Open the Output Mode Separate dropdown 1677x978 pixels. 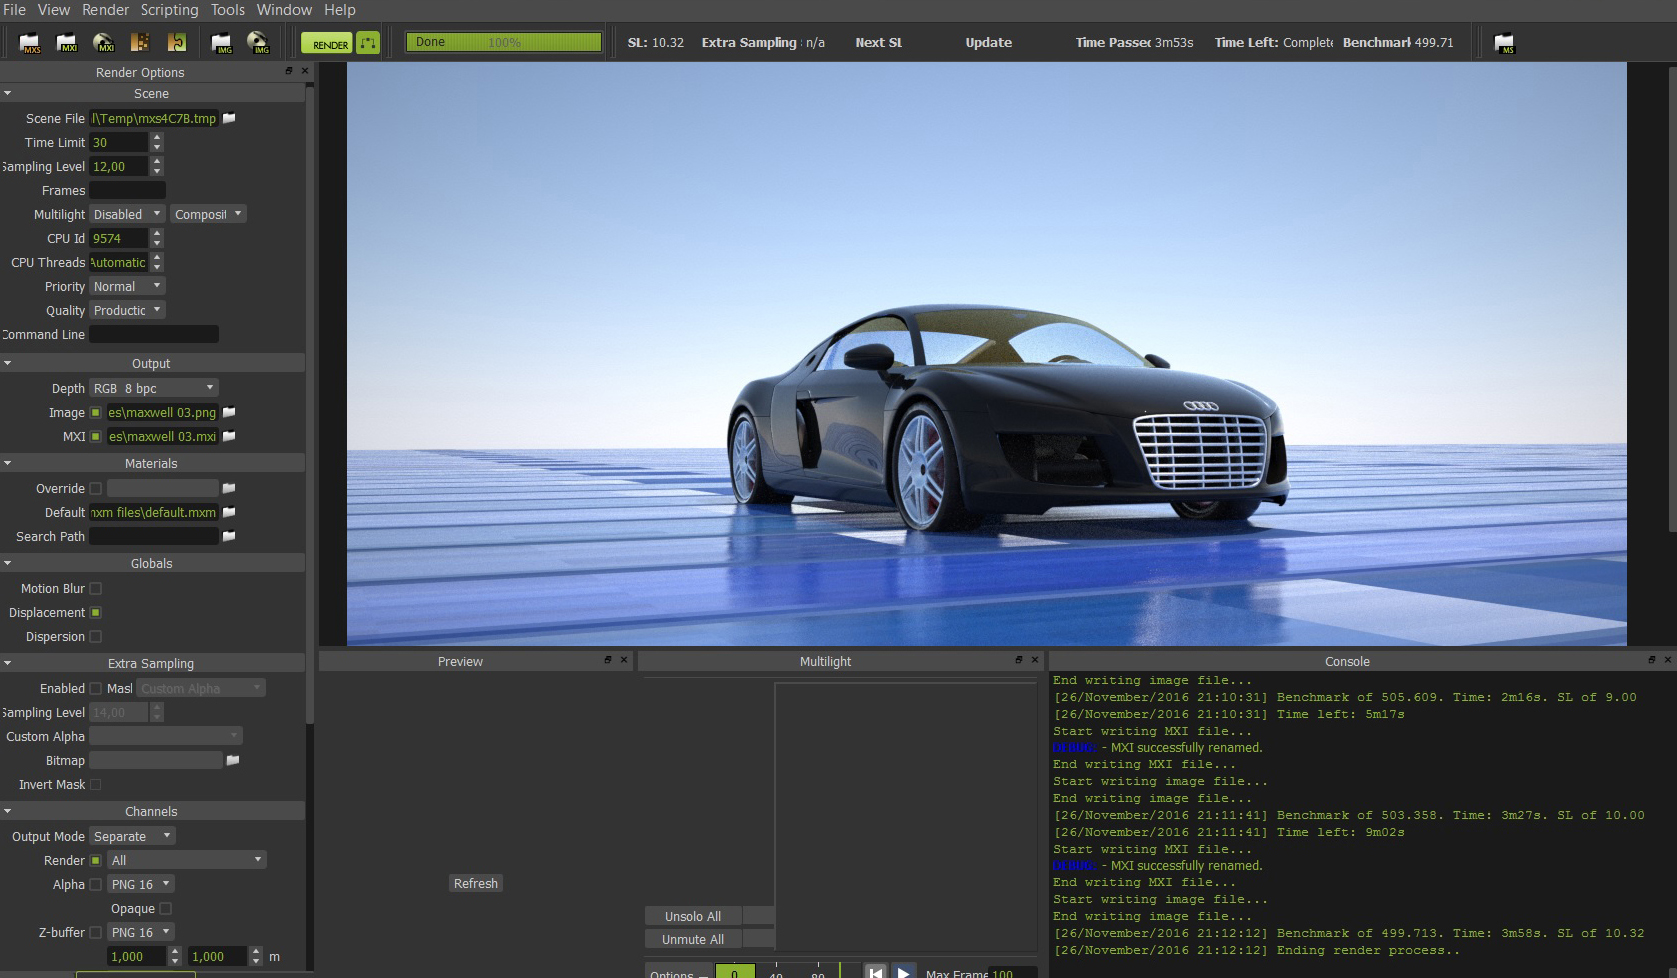[133, 836]
